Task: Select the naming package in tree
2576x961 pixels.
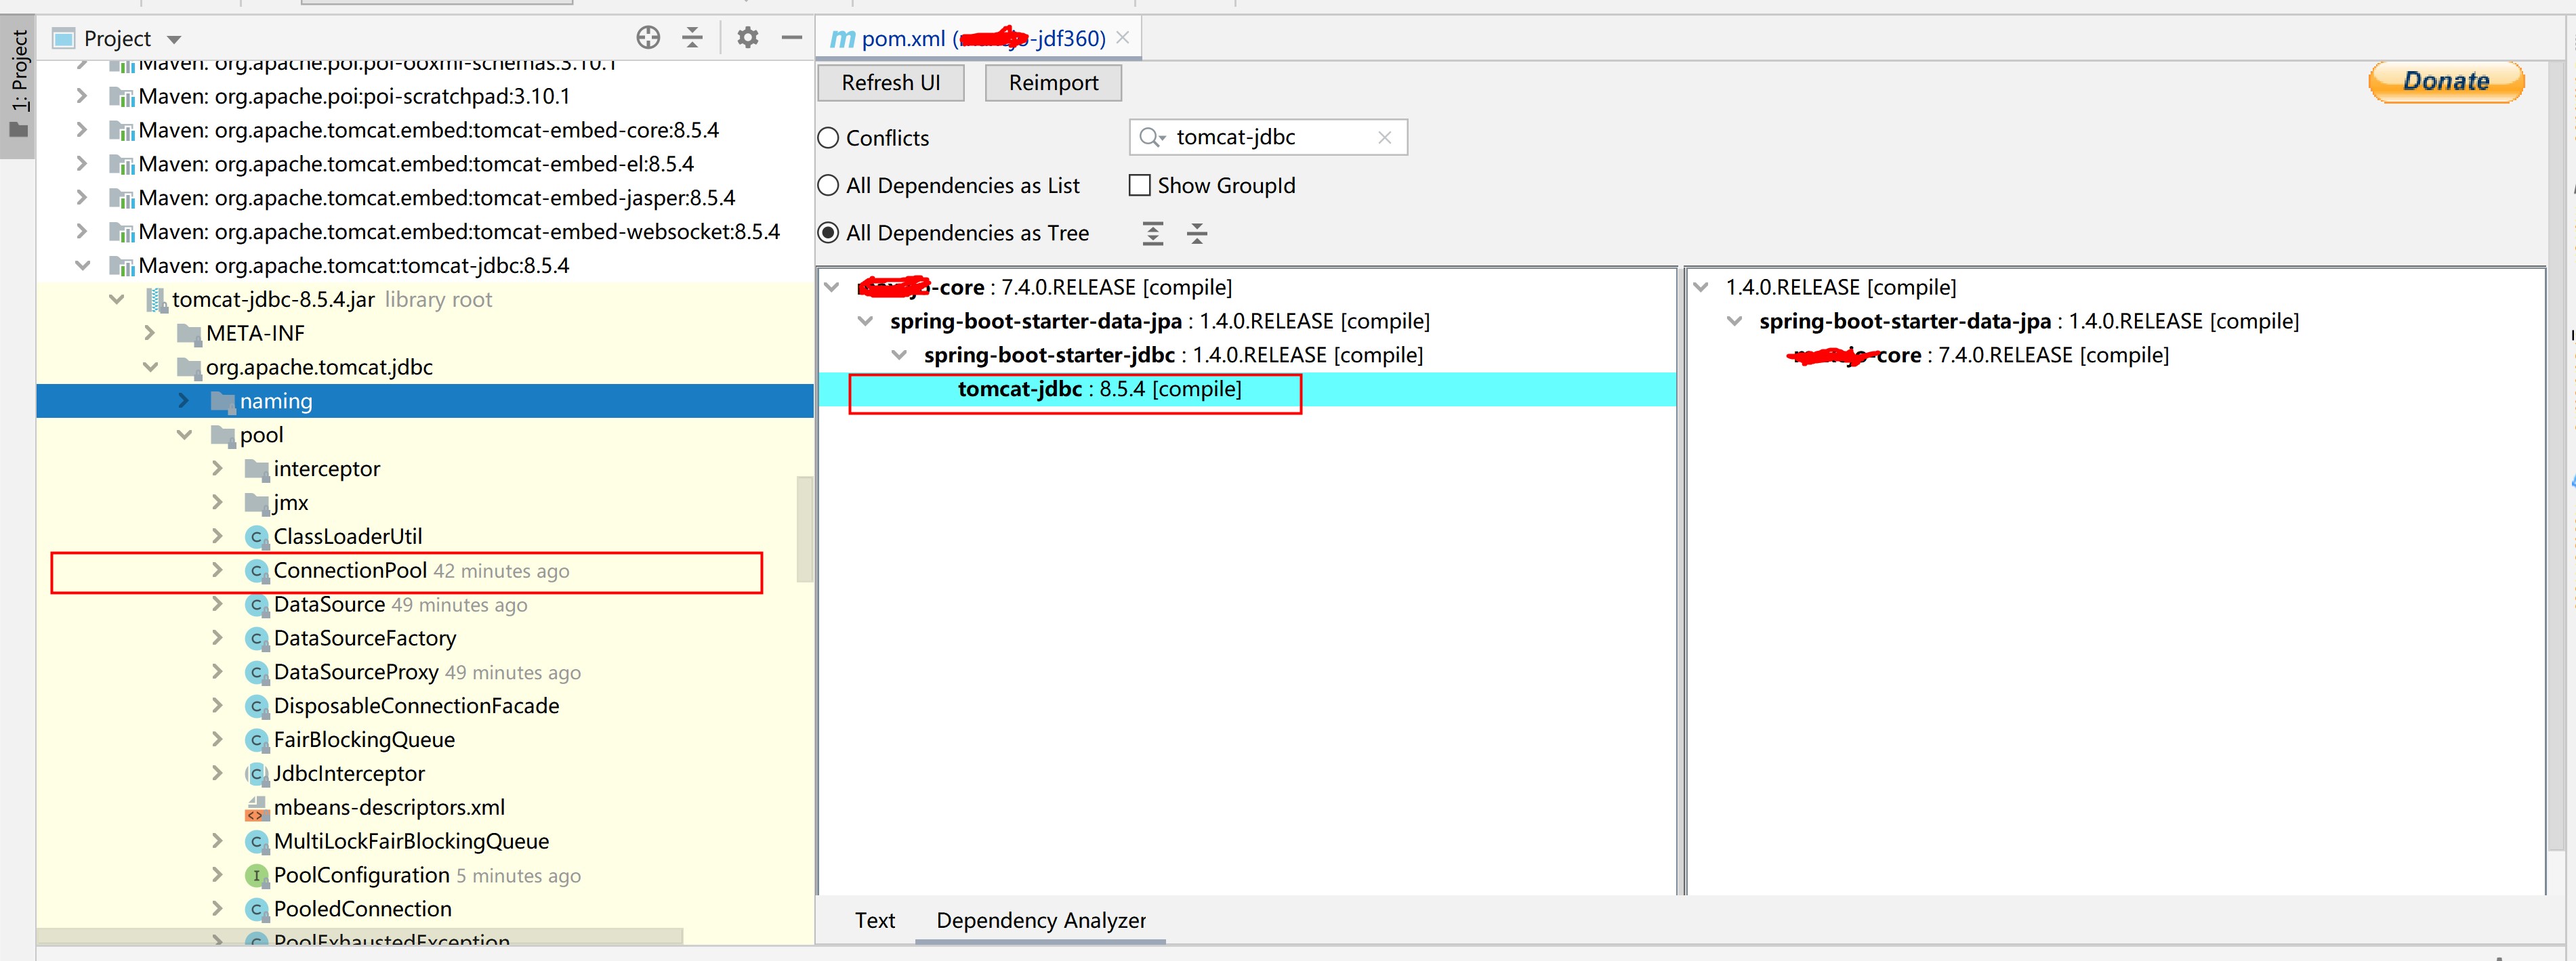Action: coord(425,401)
